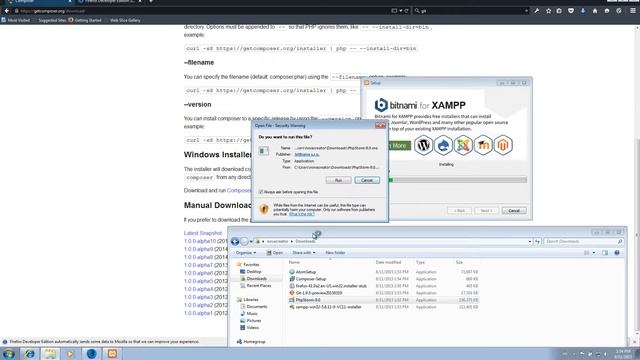The width and height of the screenshot is (640, 360).
Task: Click the Explorer address refresh icon
Action: [x=538, y=242]
